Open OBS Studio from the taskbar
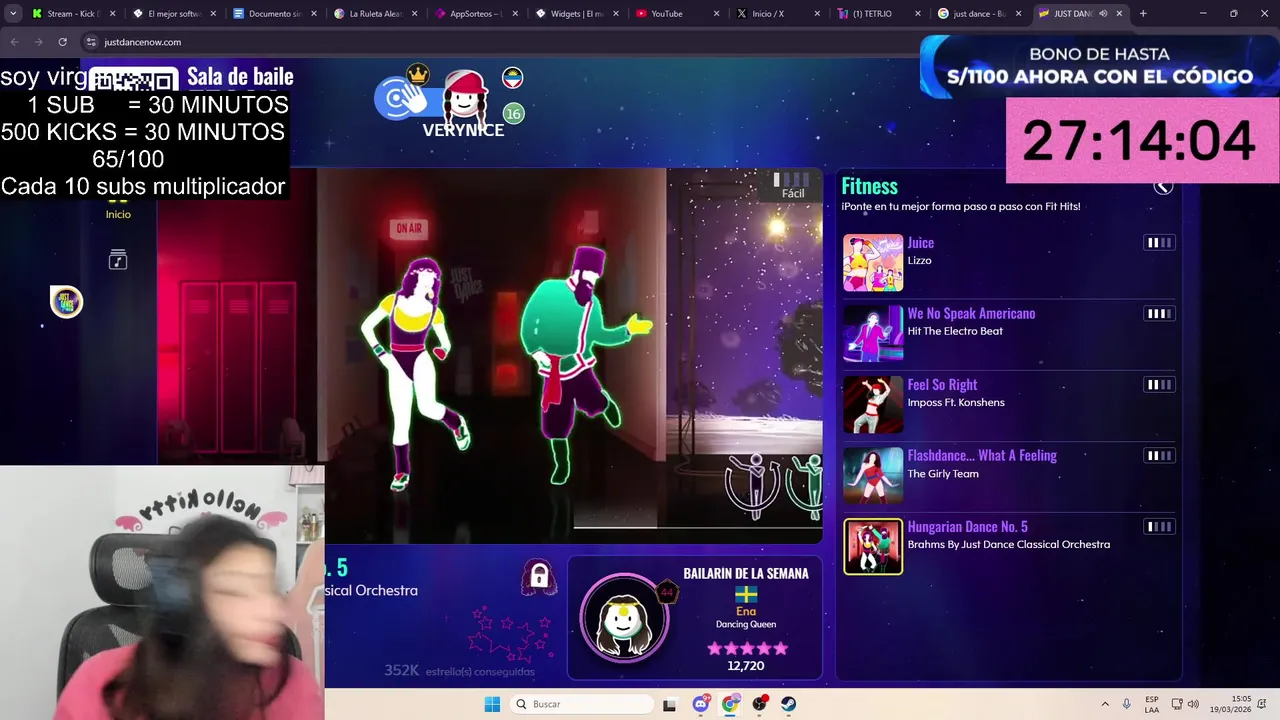This screenshot has width=1280, height=720. click(760, 704)
